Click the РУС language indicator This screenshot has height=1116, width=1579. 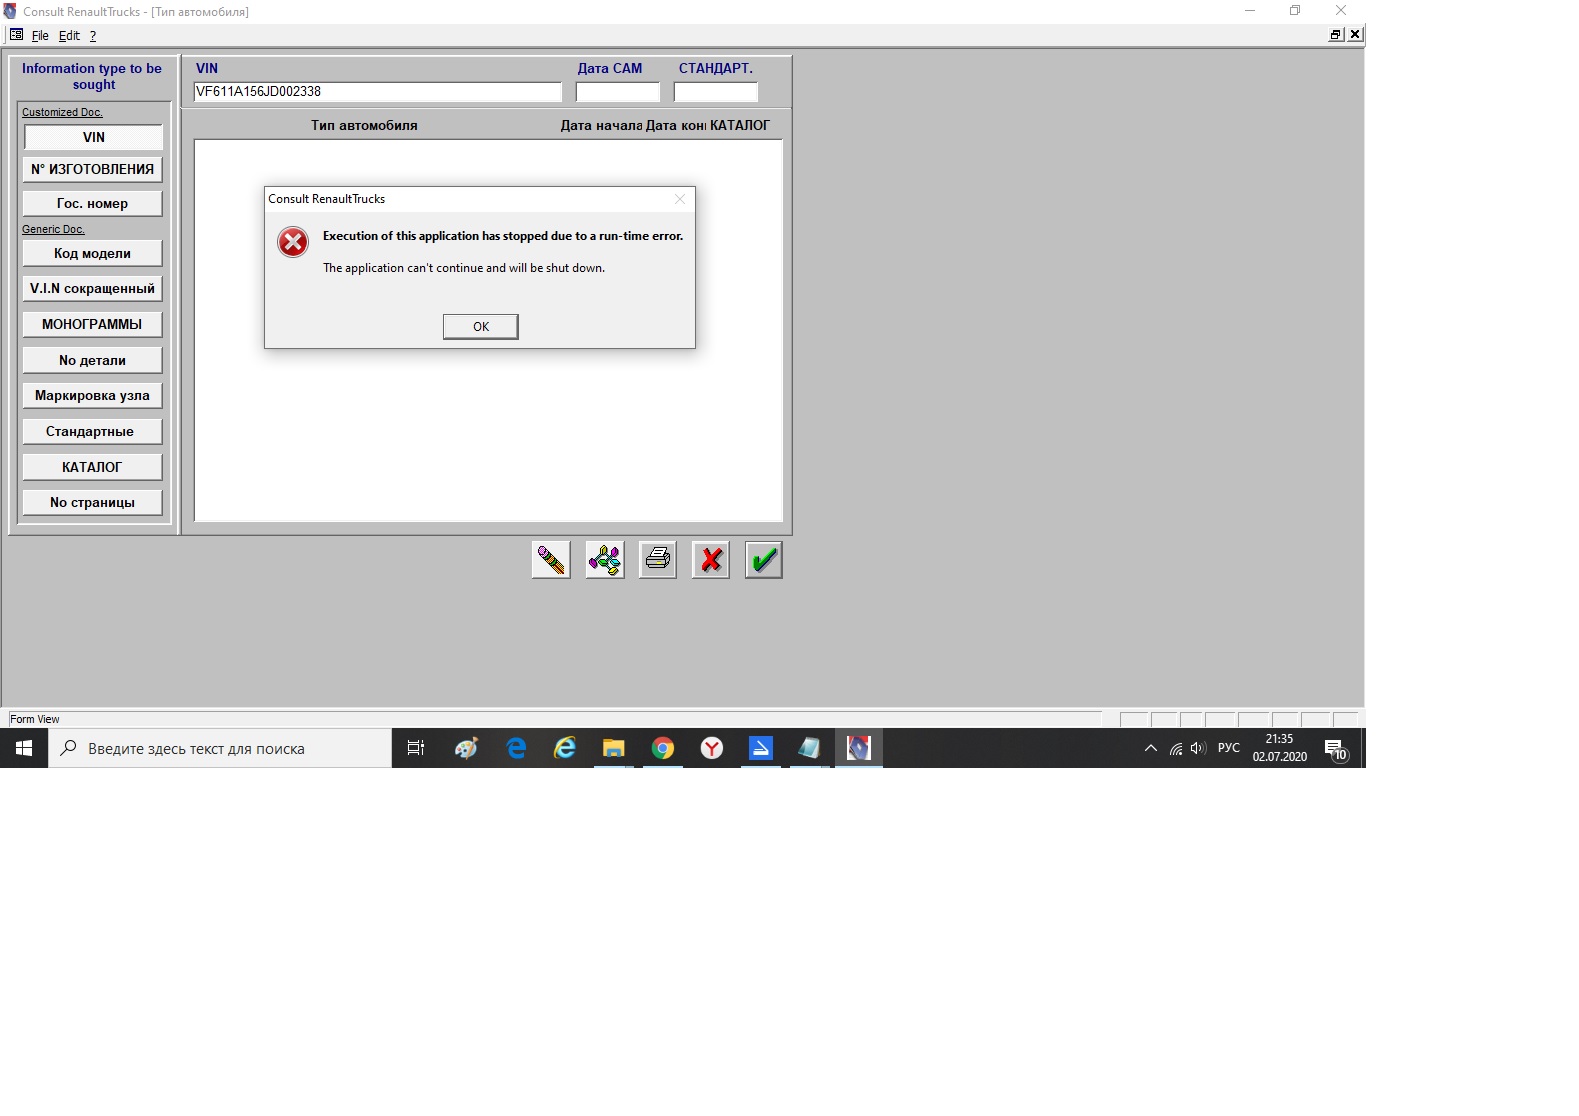pyautogui.click(x=1229, y=748)
